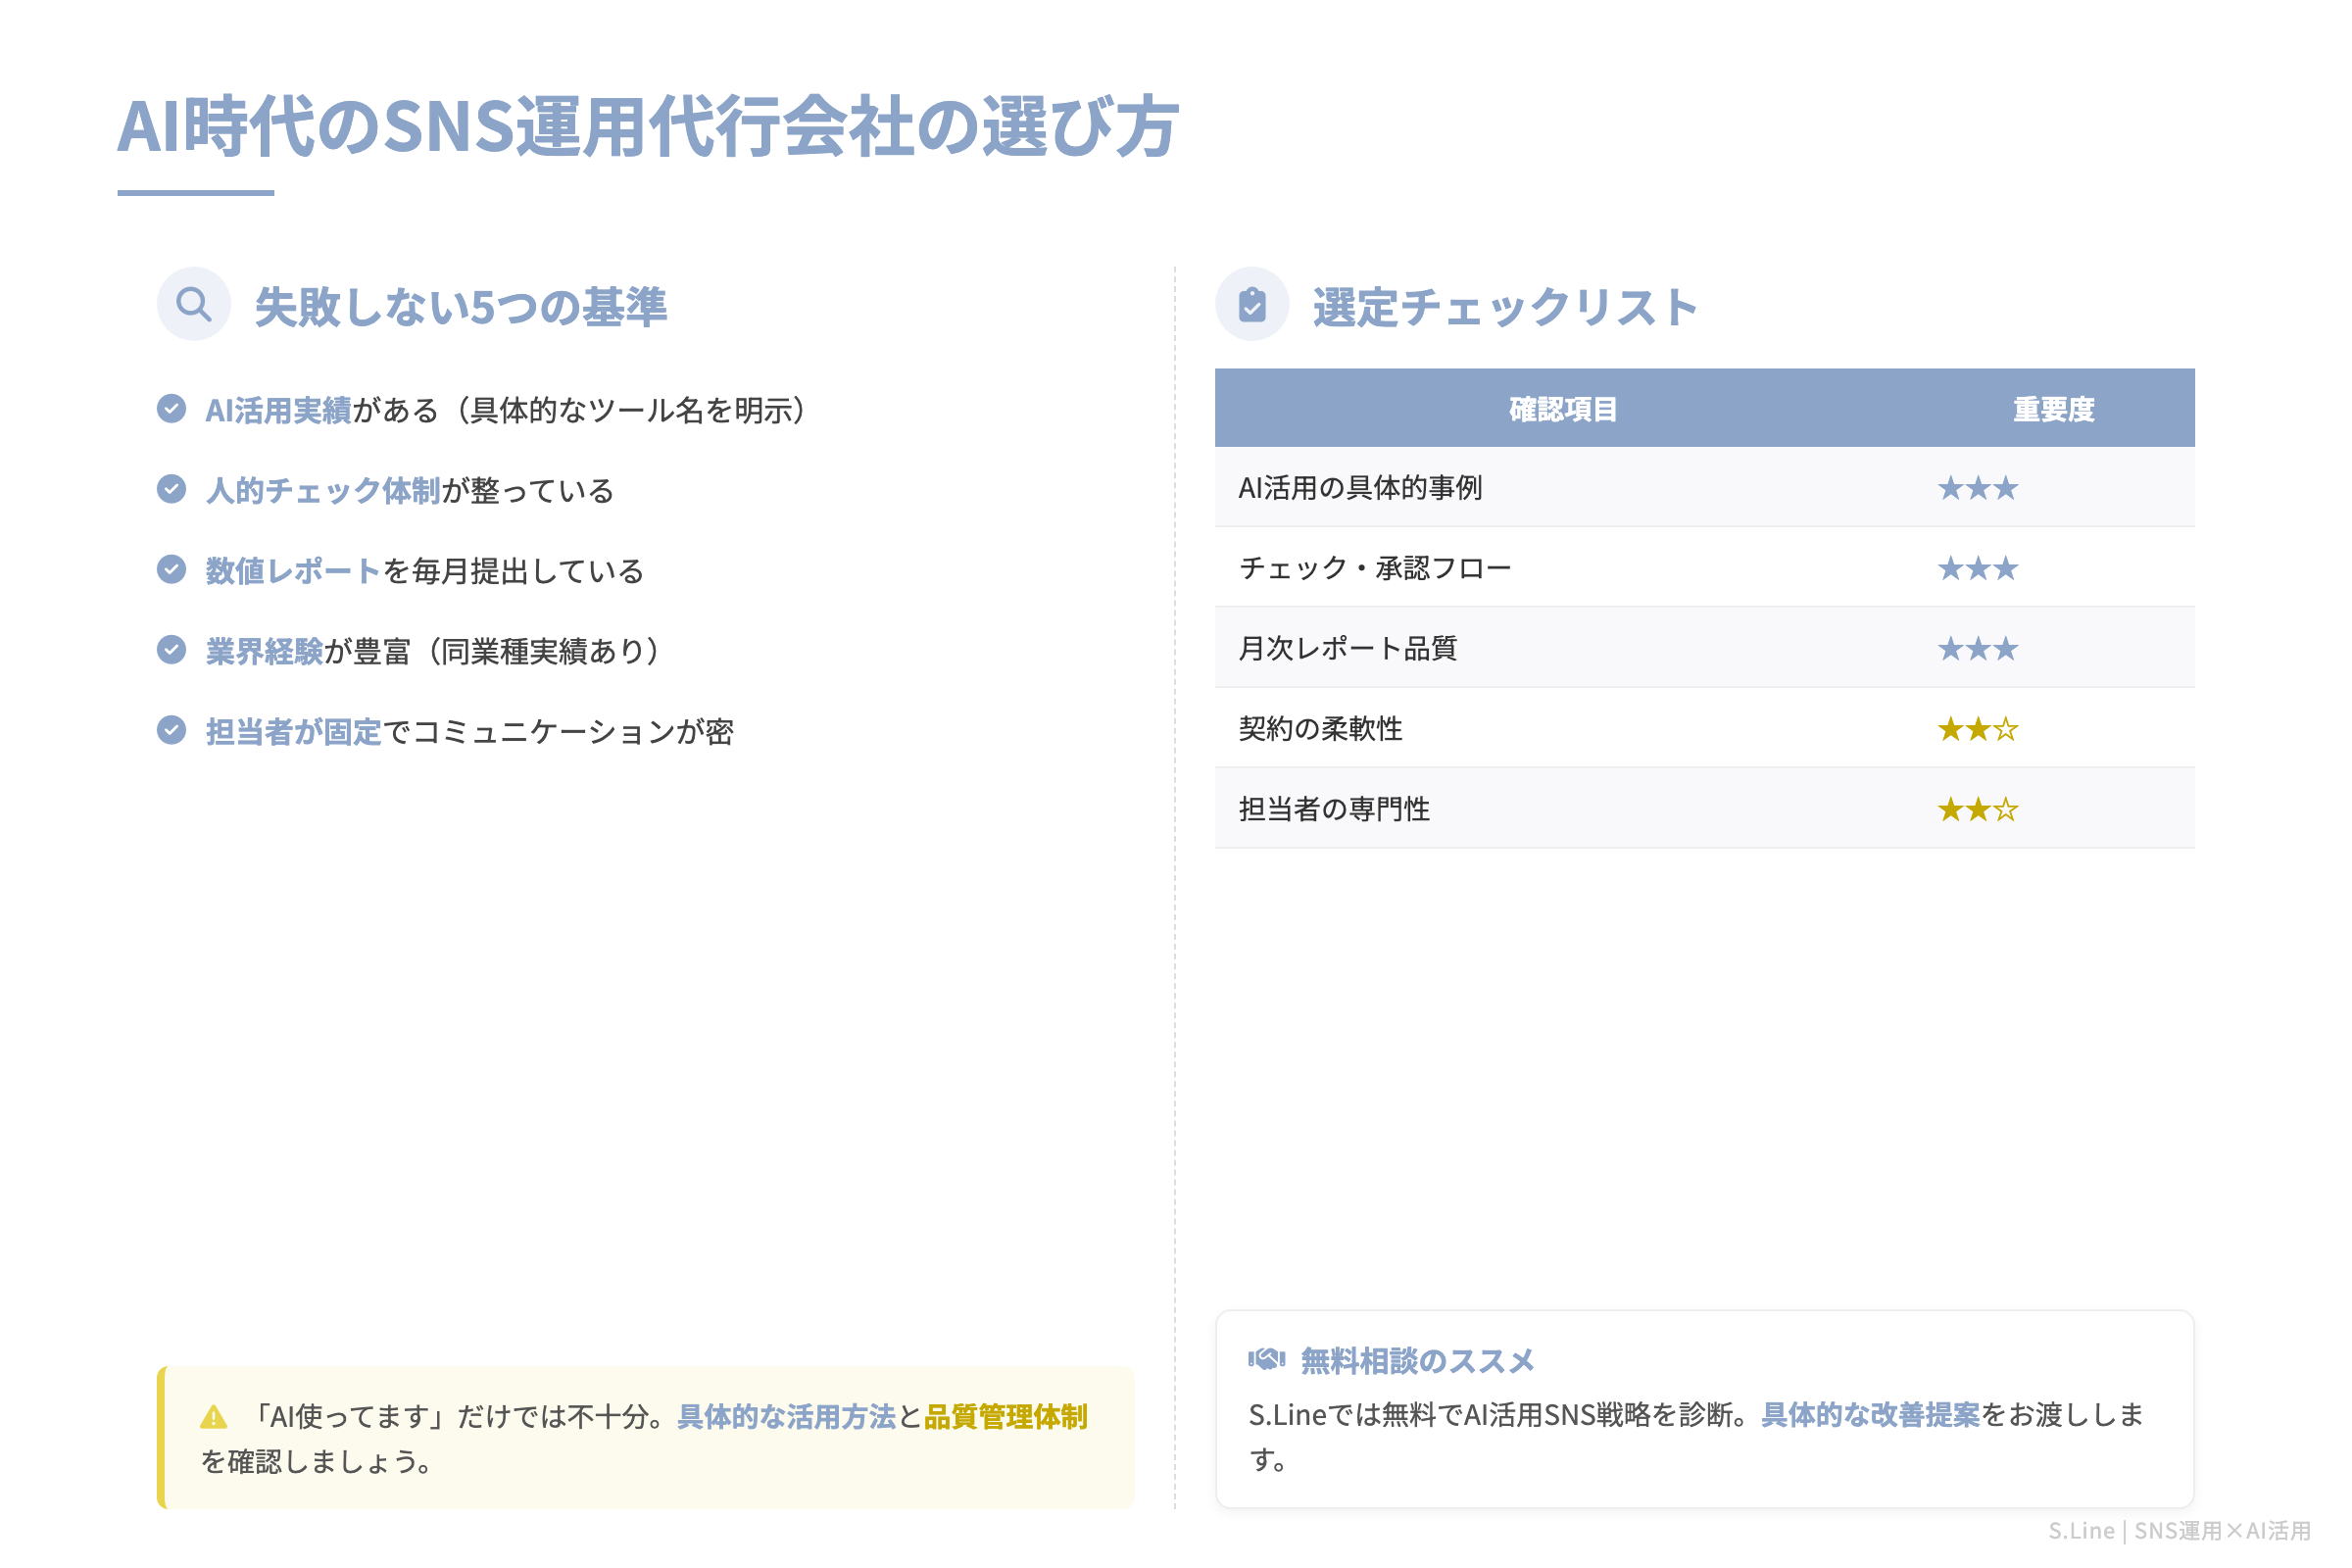
Task: Expand the 月次レポート品質 row for details
Action: click(1348, 648)
